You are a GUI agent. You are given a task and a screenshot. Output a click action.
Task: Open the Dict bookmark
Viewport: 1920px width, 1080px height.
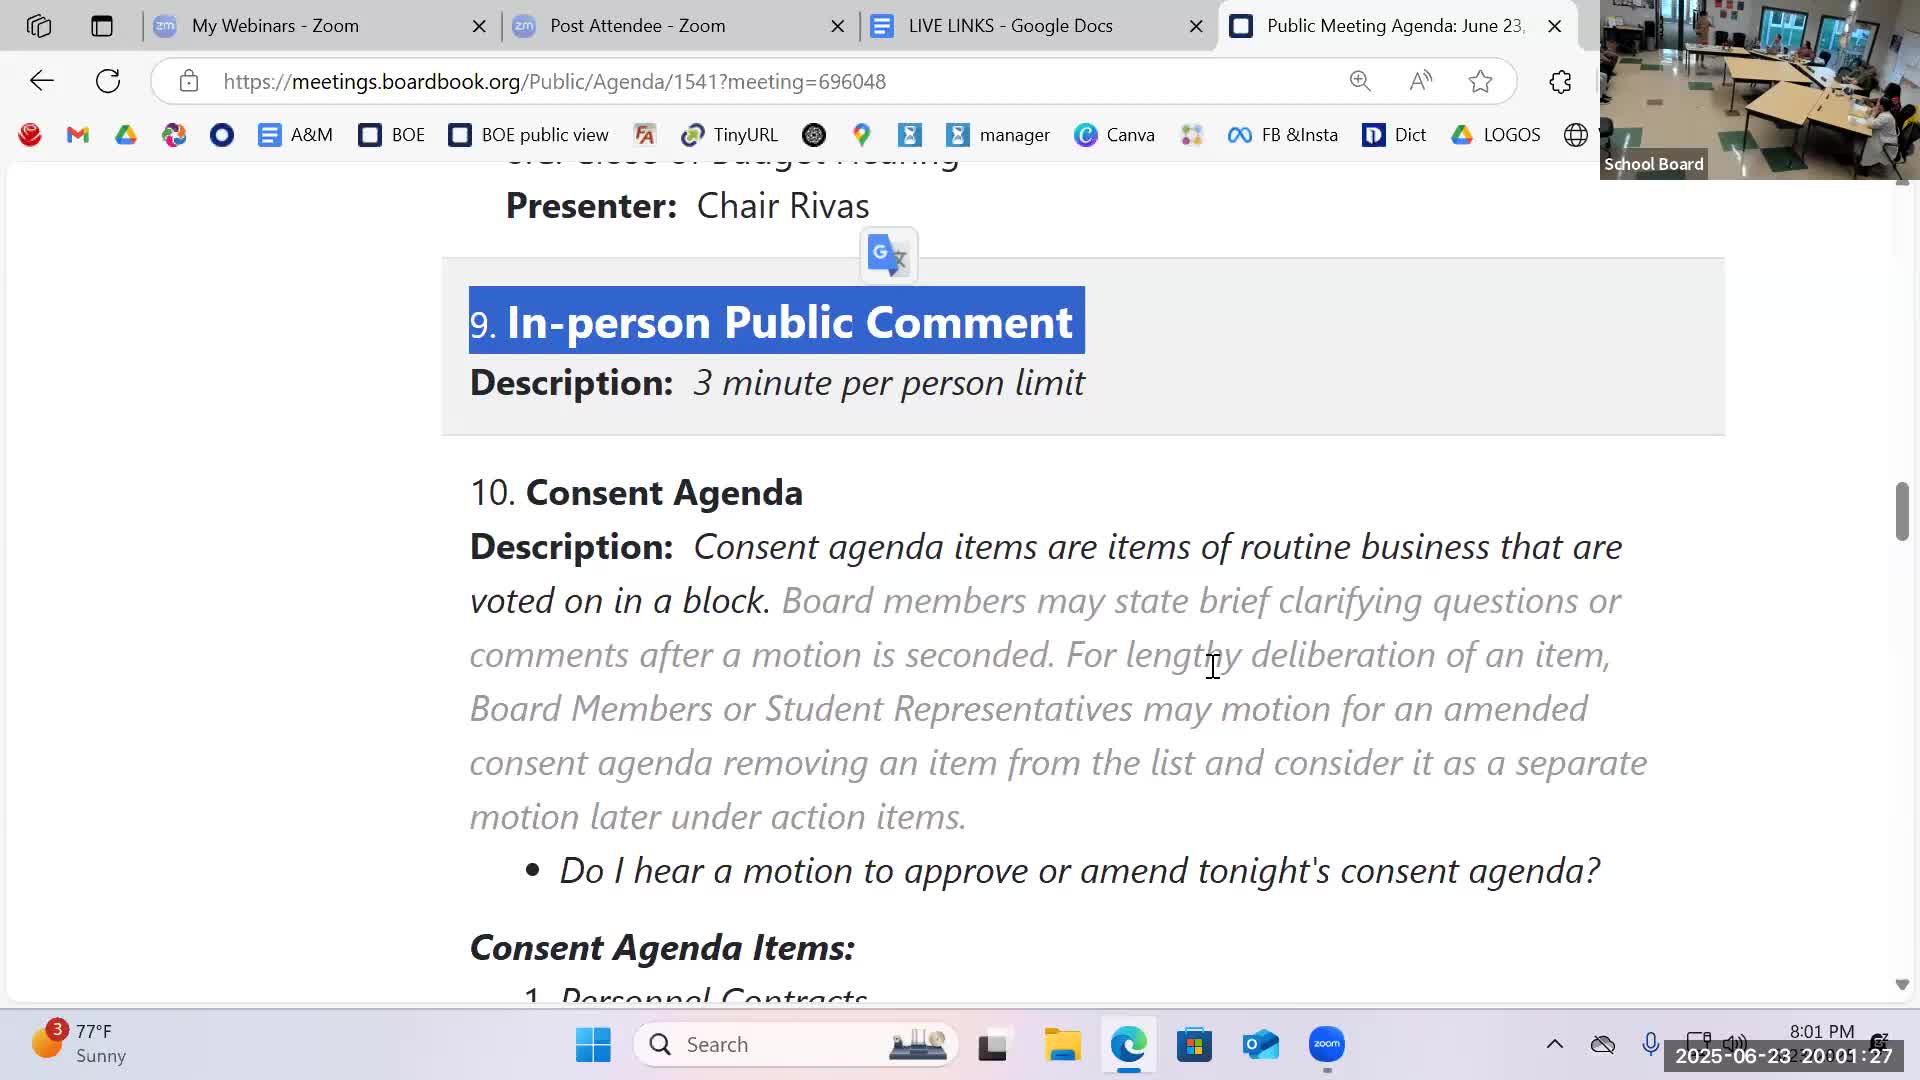point(1394,135)
